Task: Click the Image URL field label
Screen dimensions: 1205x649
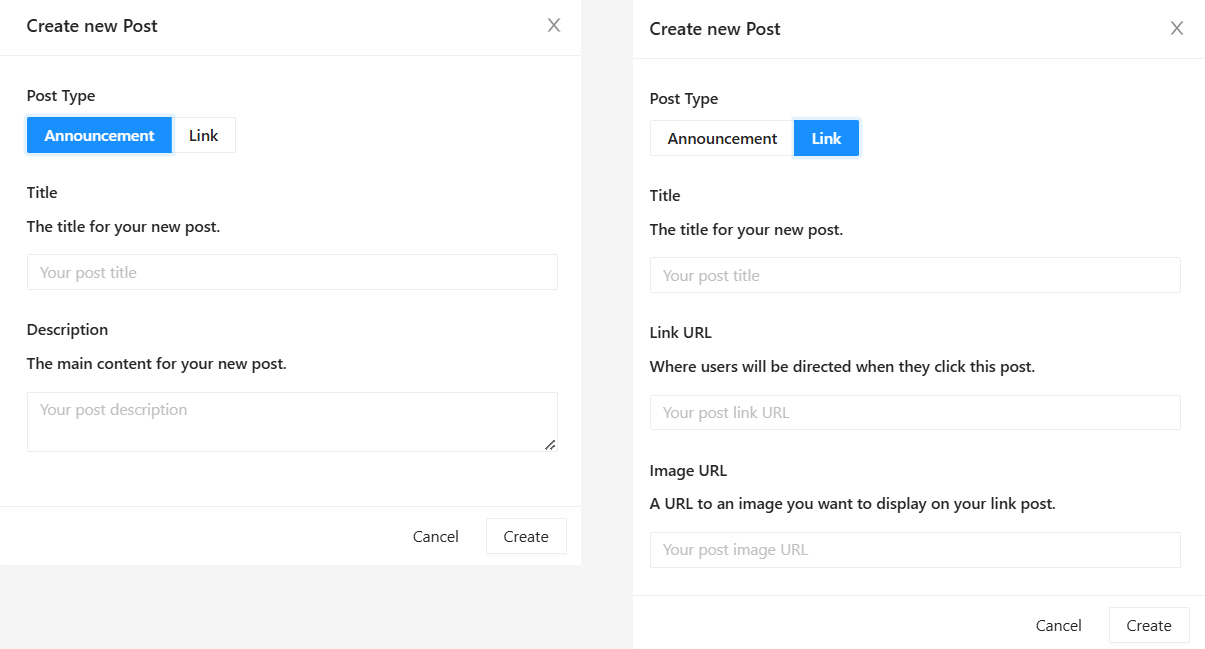Action: [688, 470]
